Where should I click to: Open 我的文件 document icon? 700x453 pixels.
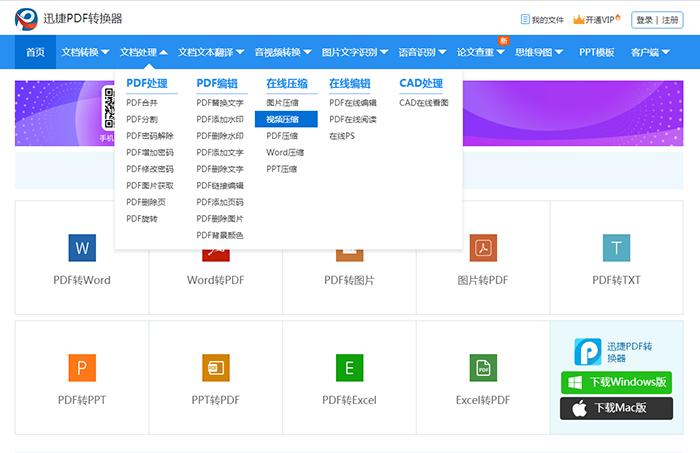point(525,19)
